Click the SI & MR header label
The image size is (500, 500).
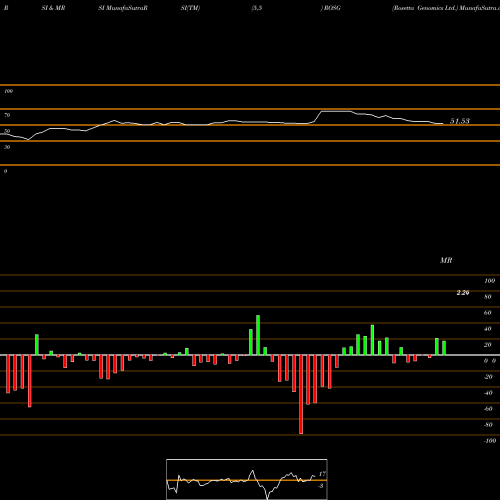(53, 8)
